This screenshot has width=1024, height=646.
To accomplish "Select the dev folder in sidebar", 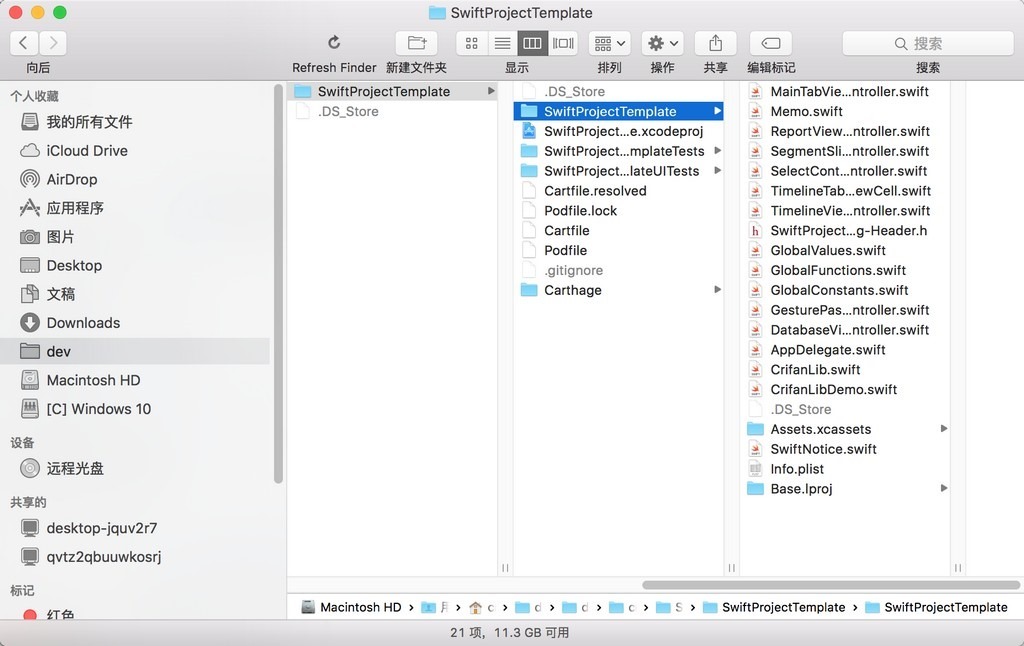I will pyautogui.click(x=135, y=351).
